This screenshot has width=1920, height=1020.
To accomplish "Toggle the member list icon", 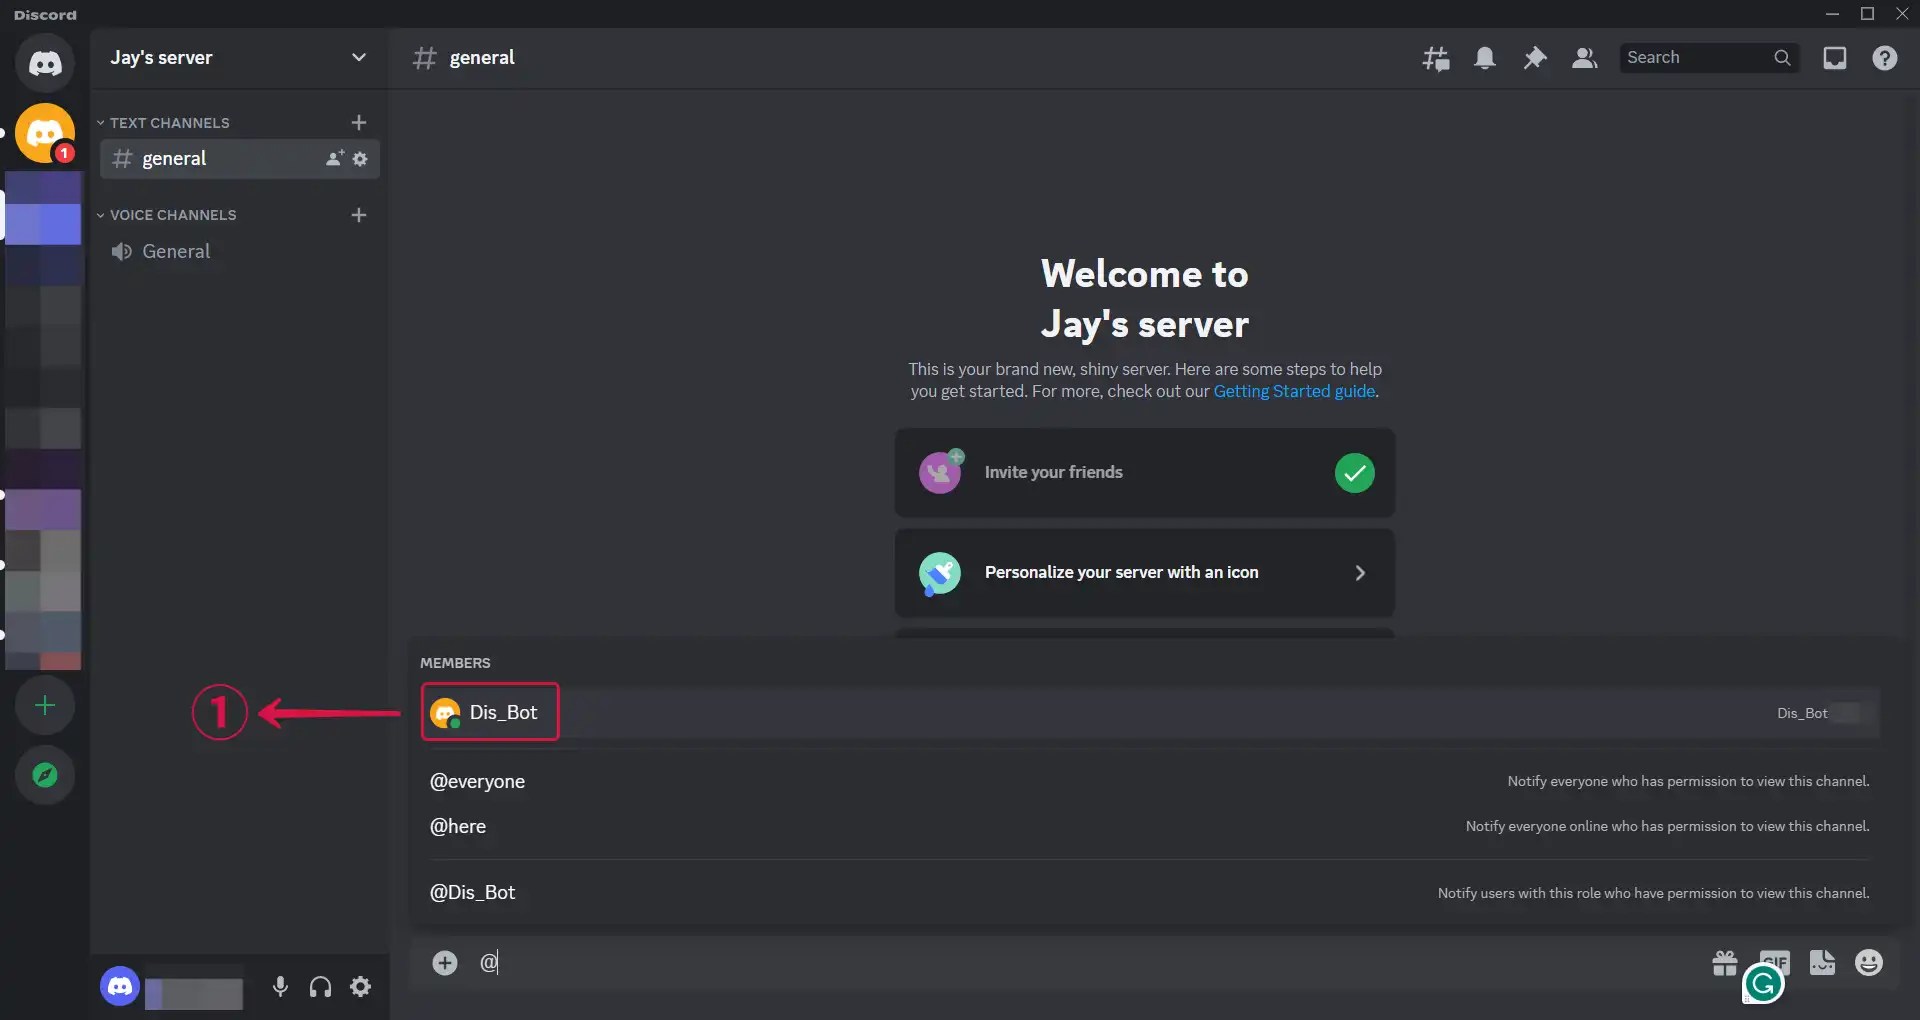I will pyautogui.click(x=1584, y=58).
